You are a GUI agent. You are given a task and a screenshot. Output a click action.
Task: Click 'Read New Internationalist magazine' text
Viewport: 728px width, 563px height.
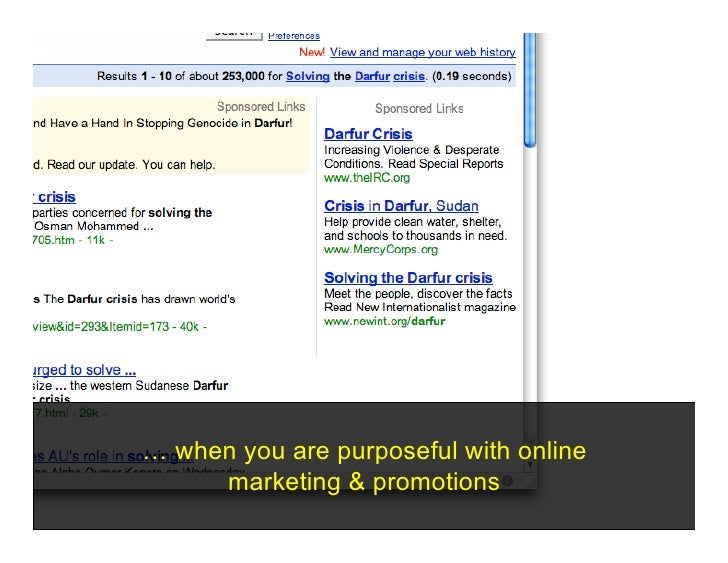(420, 307)
